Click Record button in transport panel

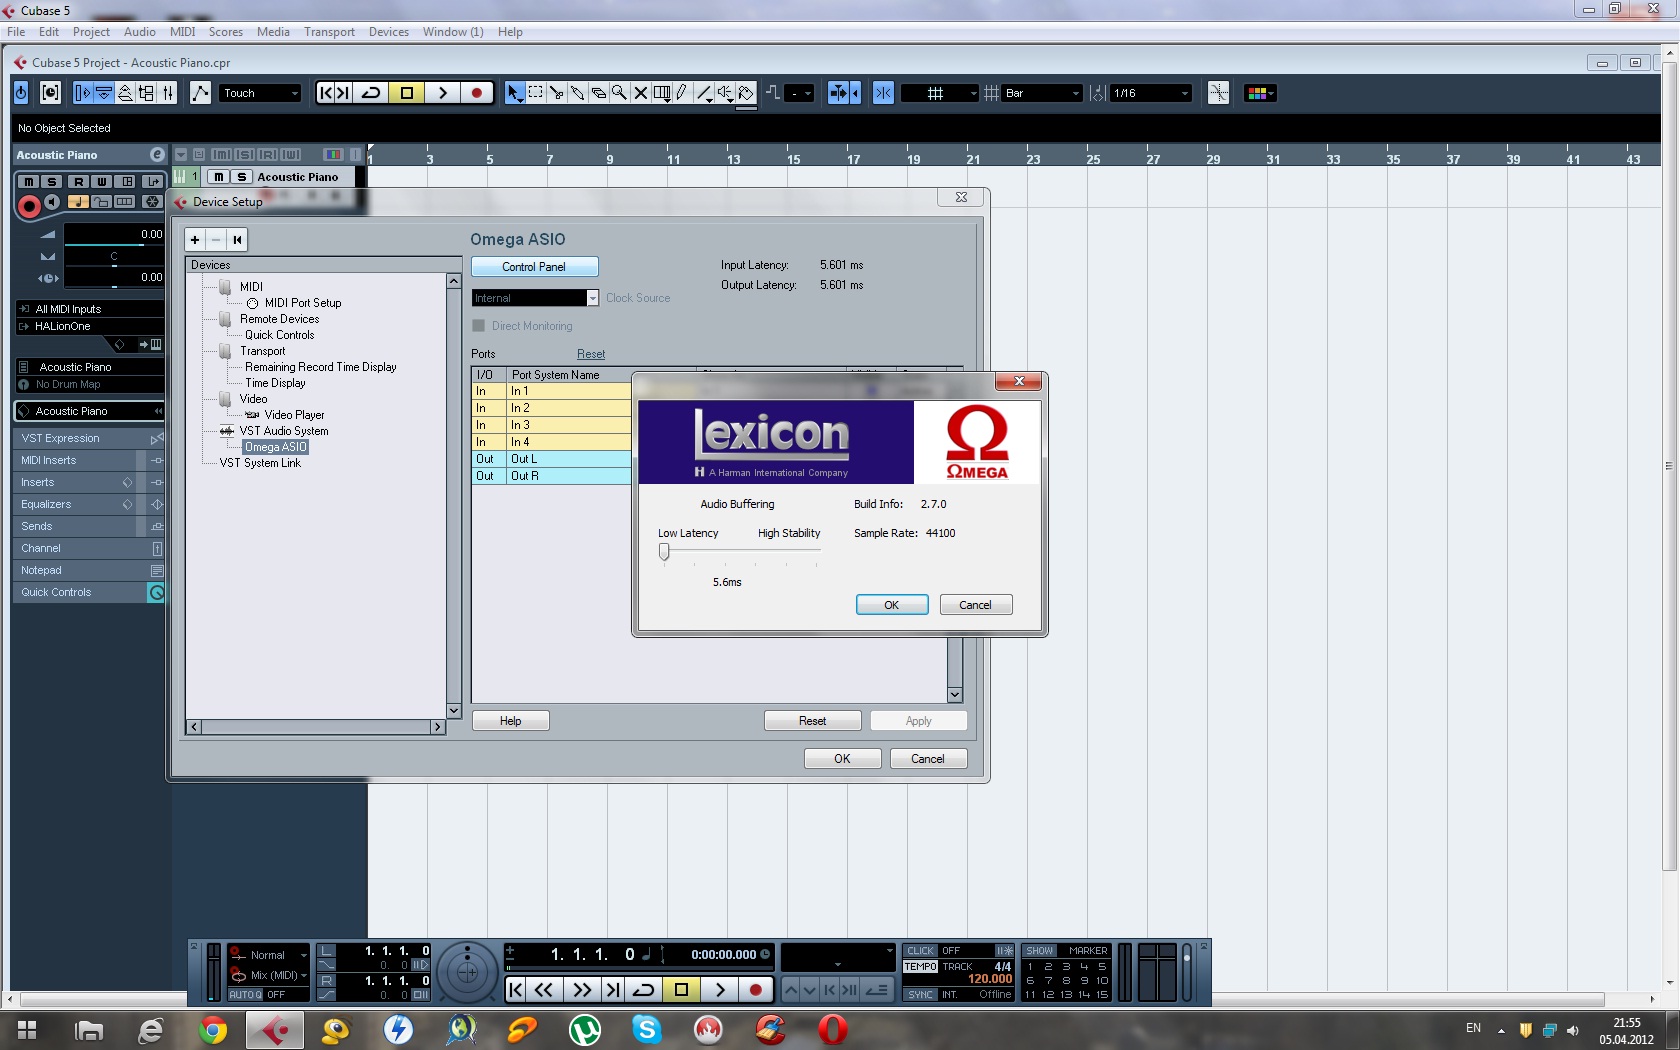pyautogui.click(x=756, y=990)
